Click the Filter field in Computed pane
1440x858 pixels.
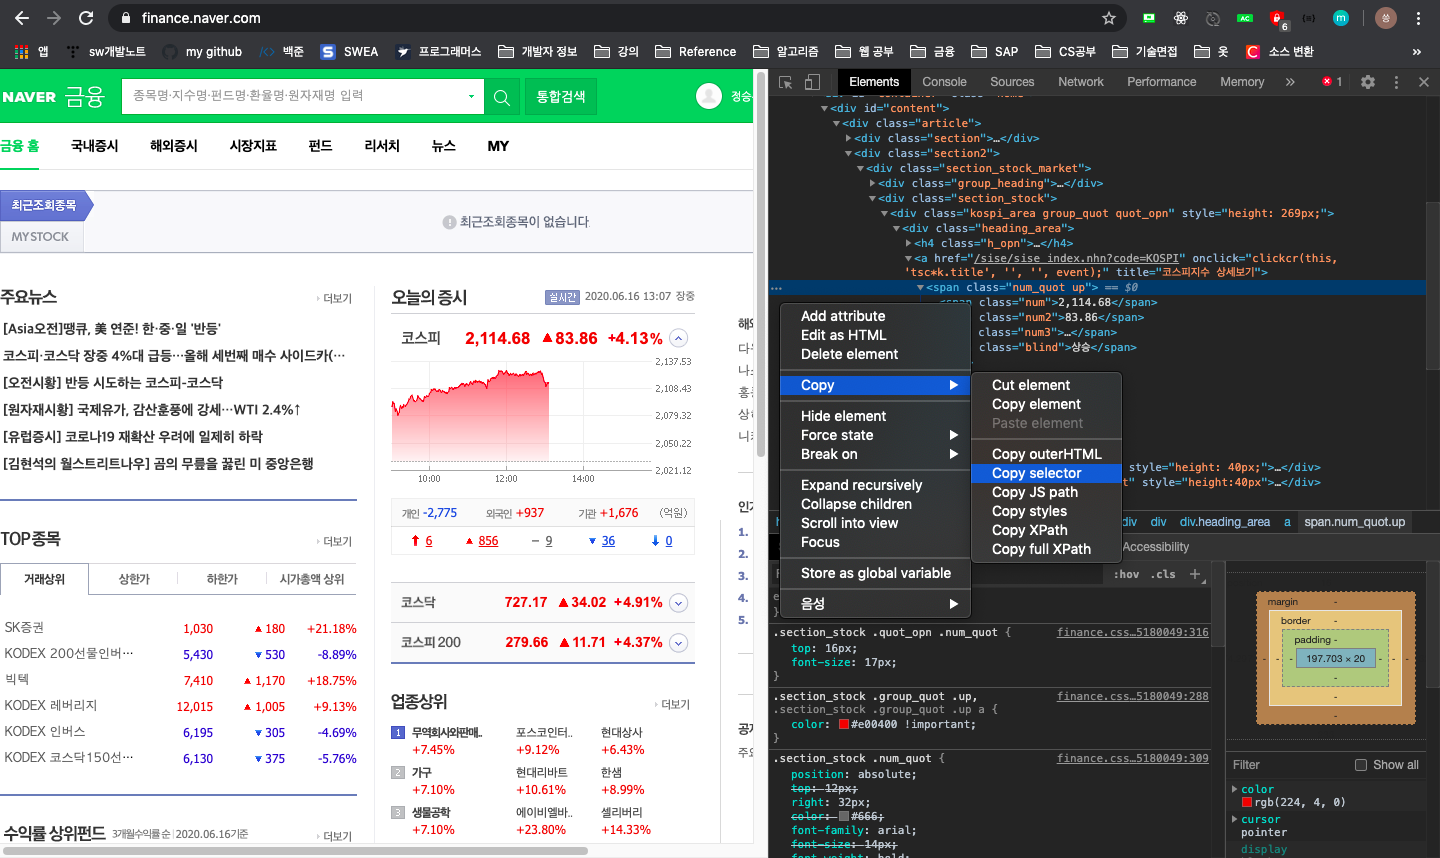(x=1288, y=765)
